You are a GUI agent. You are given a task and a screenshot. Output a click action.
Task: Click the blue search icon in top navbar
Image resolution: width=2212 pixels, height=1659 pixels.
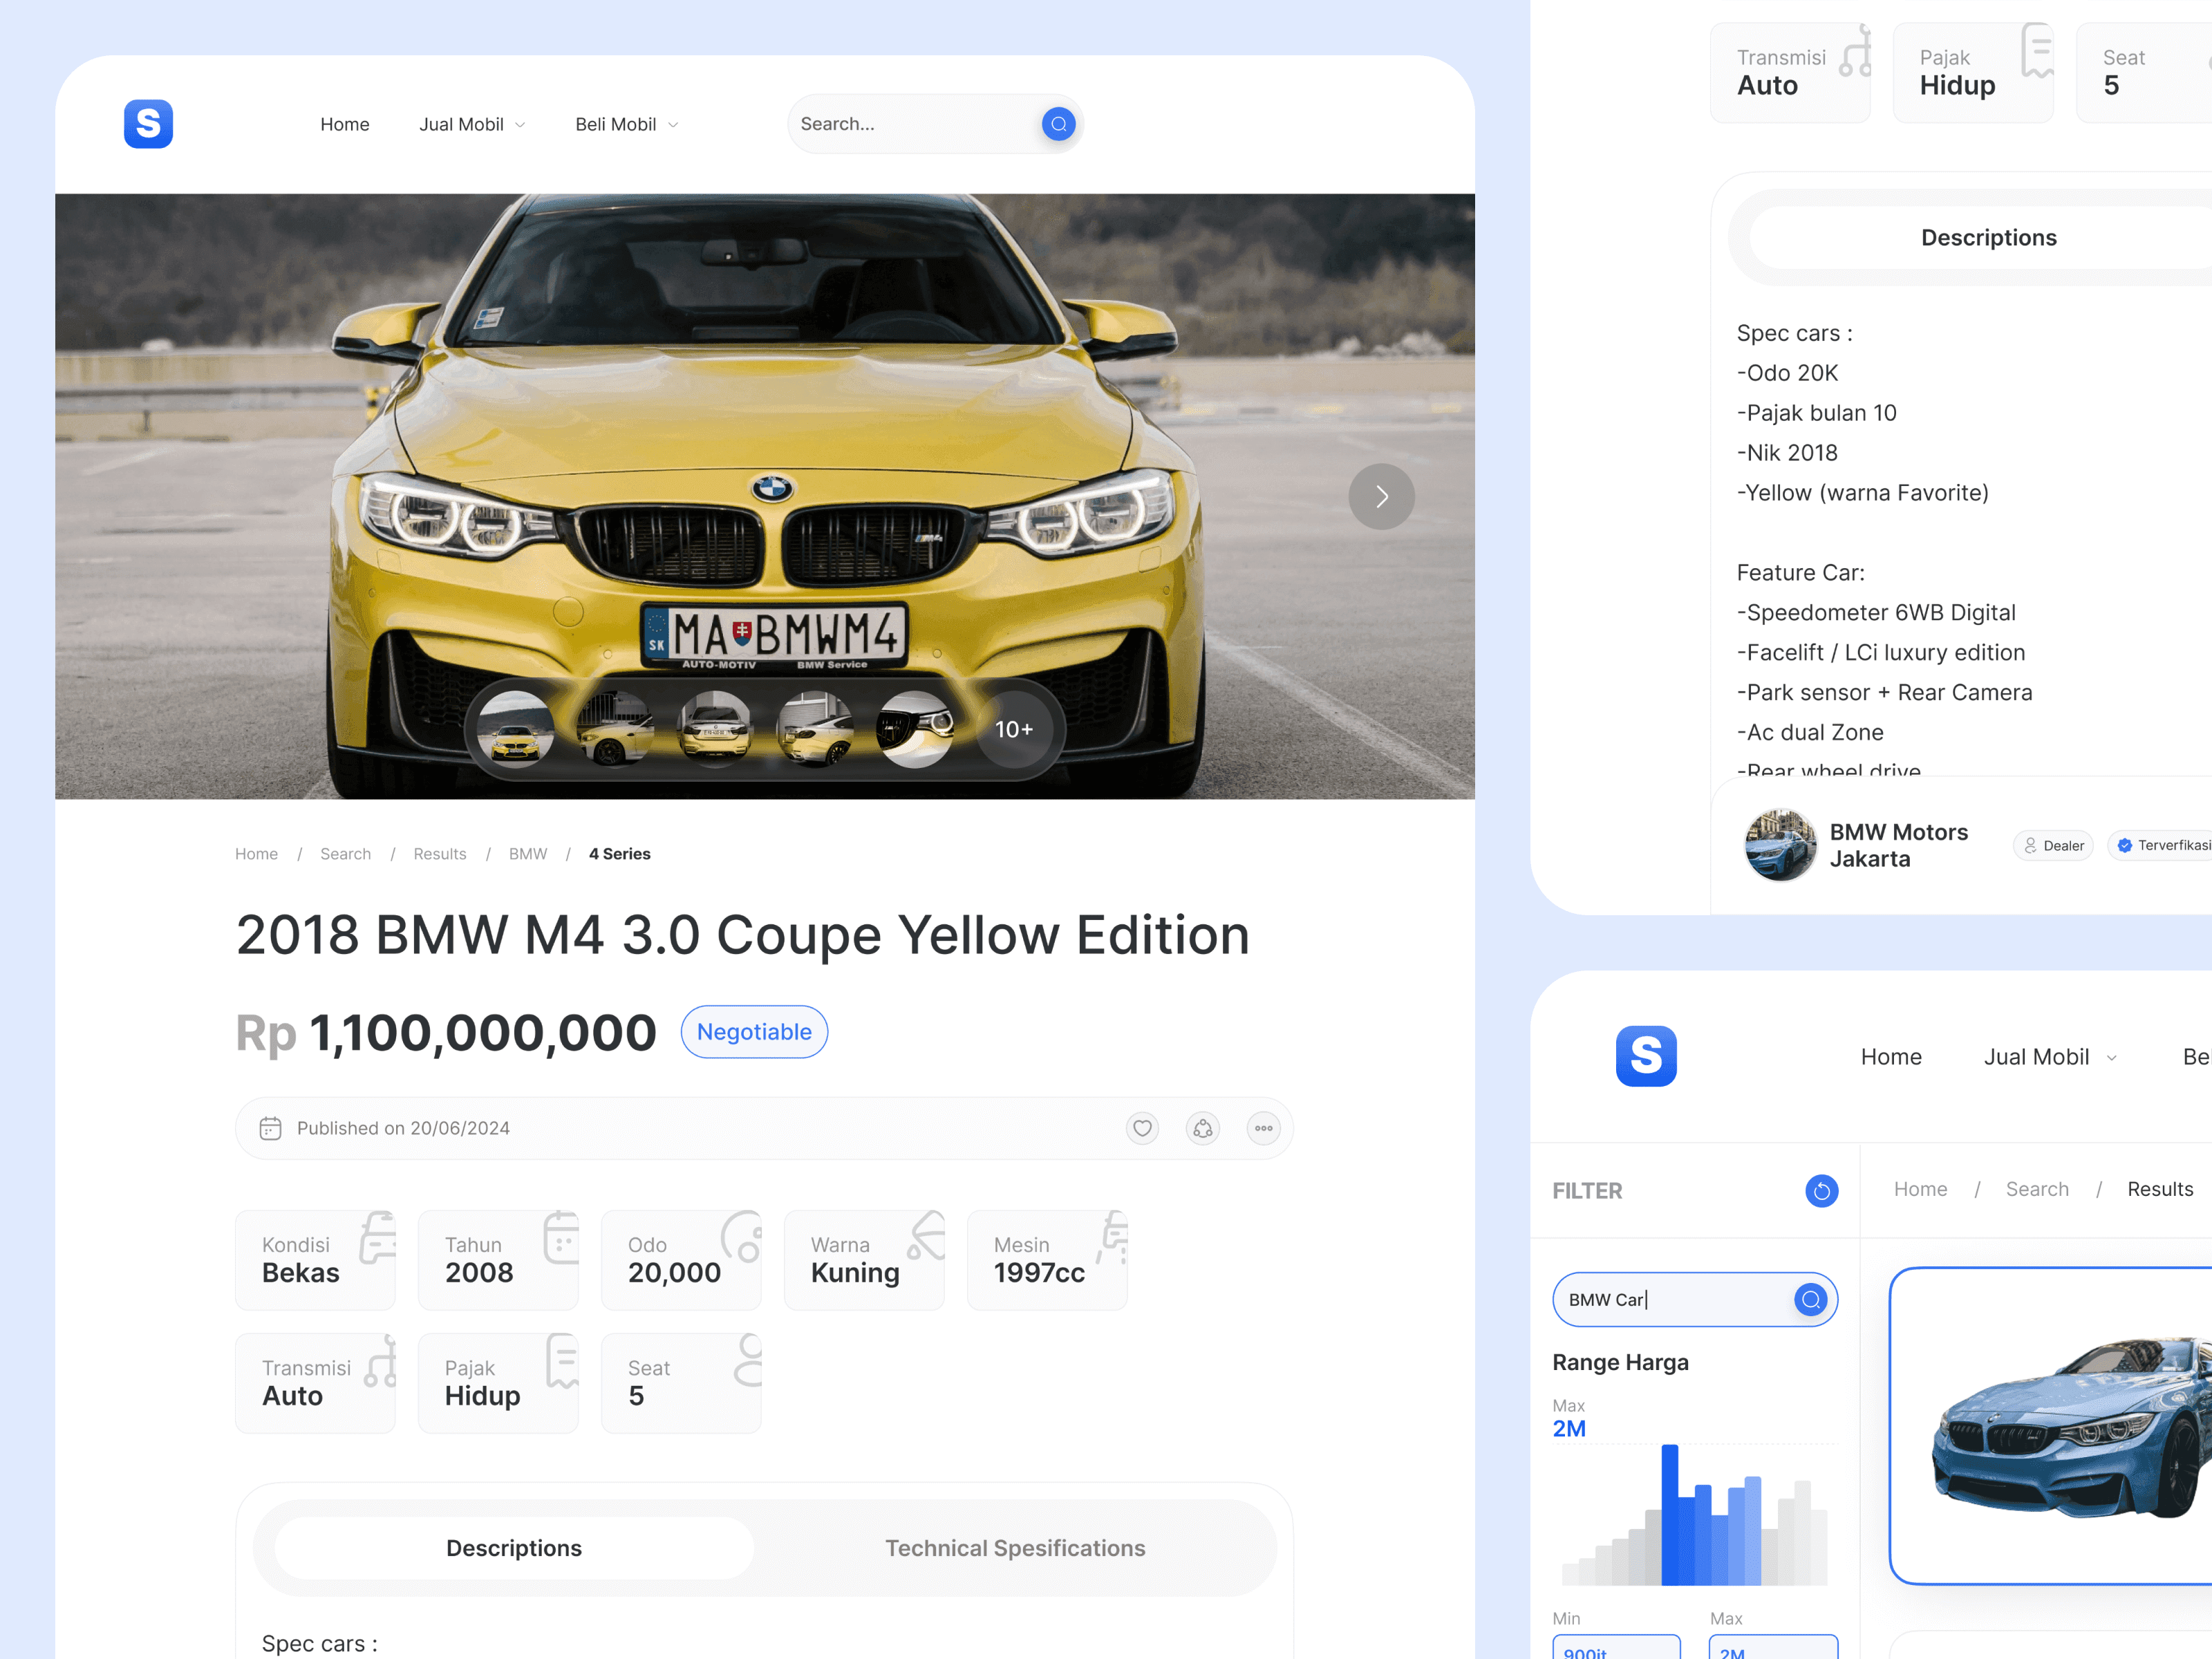click(x=1058, y=124)
